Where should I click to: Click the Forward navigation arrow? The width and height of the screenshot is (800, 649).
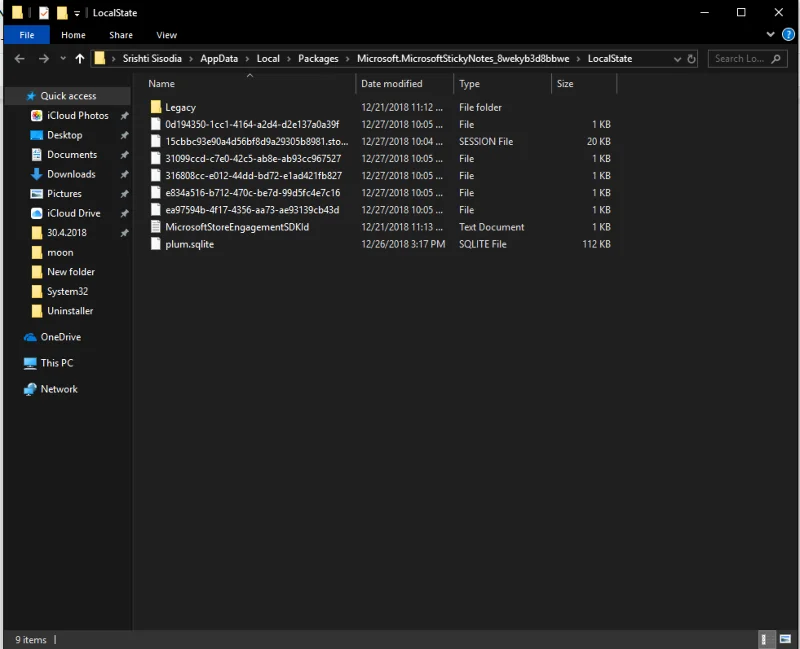tap(43, 59)
